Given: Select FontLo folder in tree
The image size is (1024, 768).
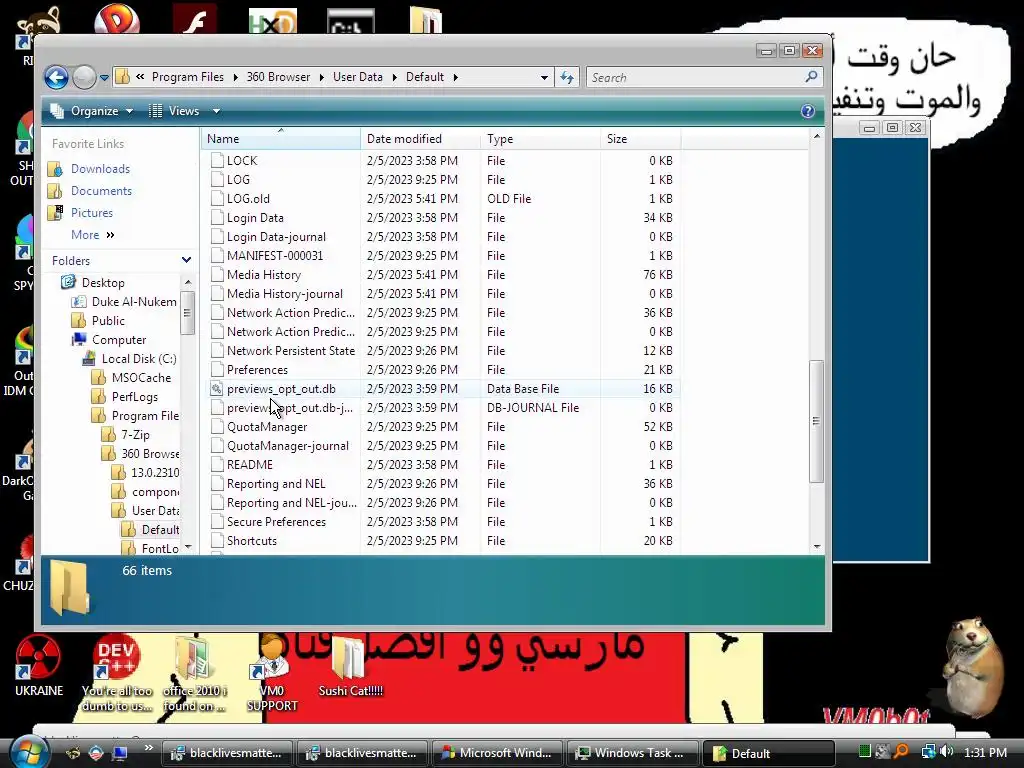Looking at the screenshot, I should click(159, 549).
